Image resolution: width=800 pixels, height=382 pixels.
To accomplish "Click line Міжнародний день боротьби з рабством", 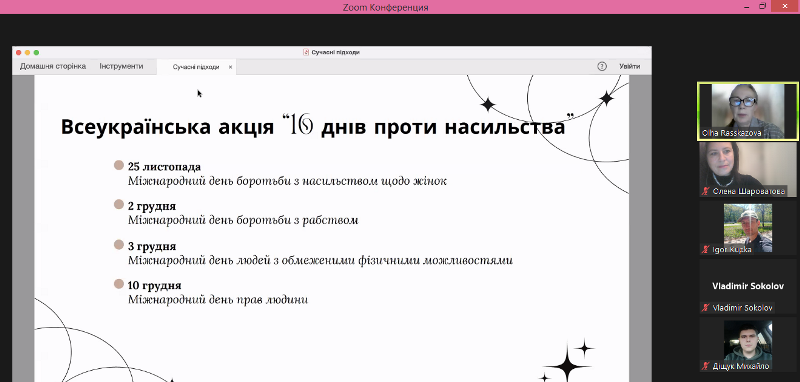I will (x=243, y=220).
